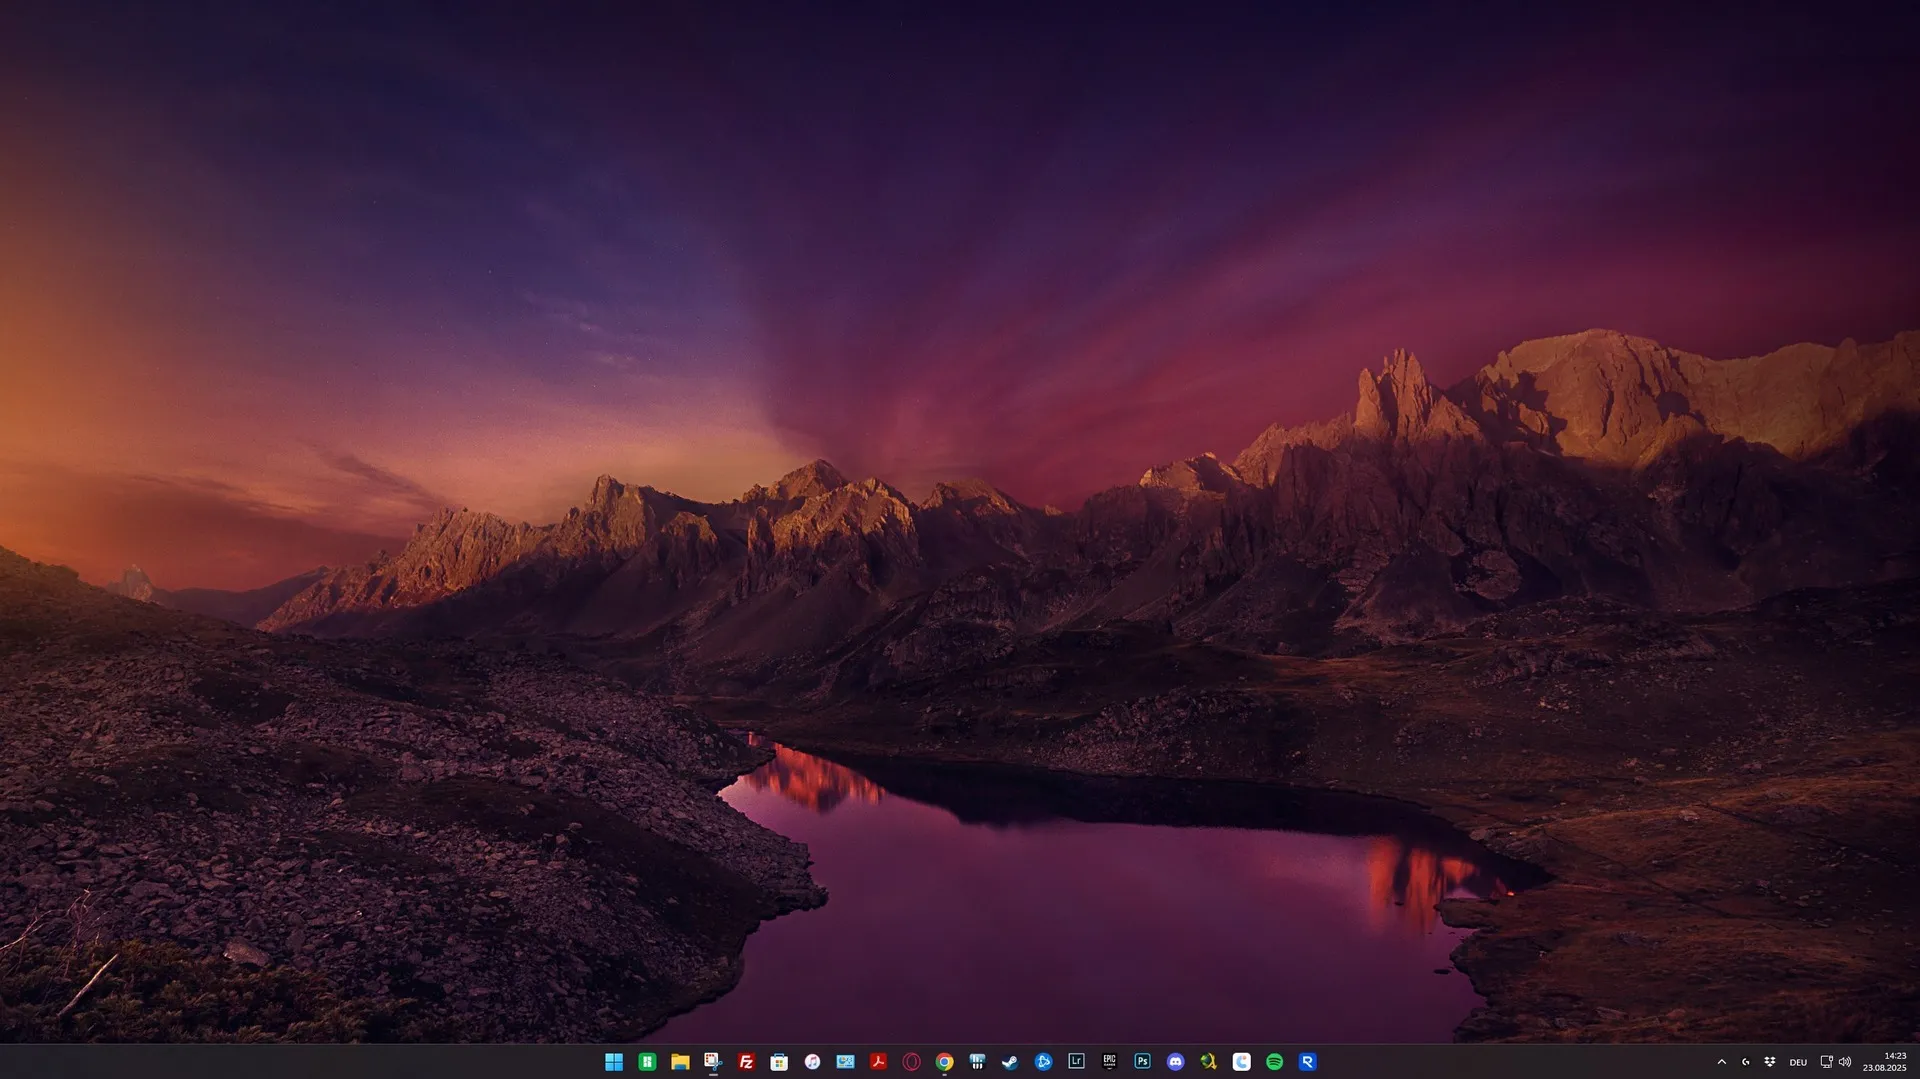Open Adobe Lightroom from the taskbar

(x=1076, y=1062)
